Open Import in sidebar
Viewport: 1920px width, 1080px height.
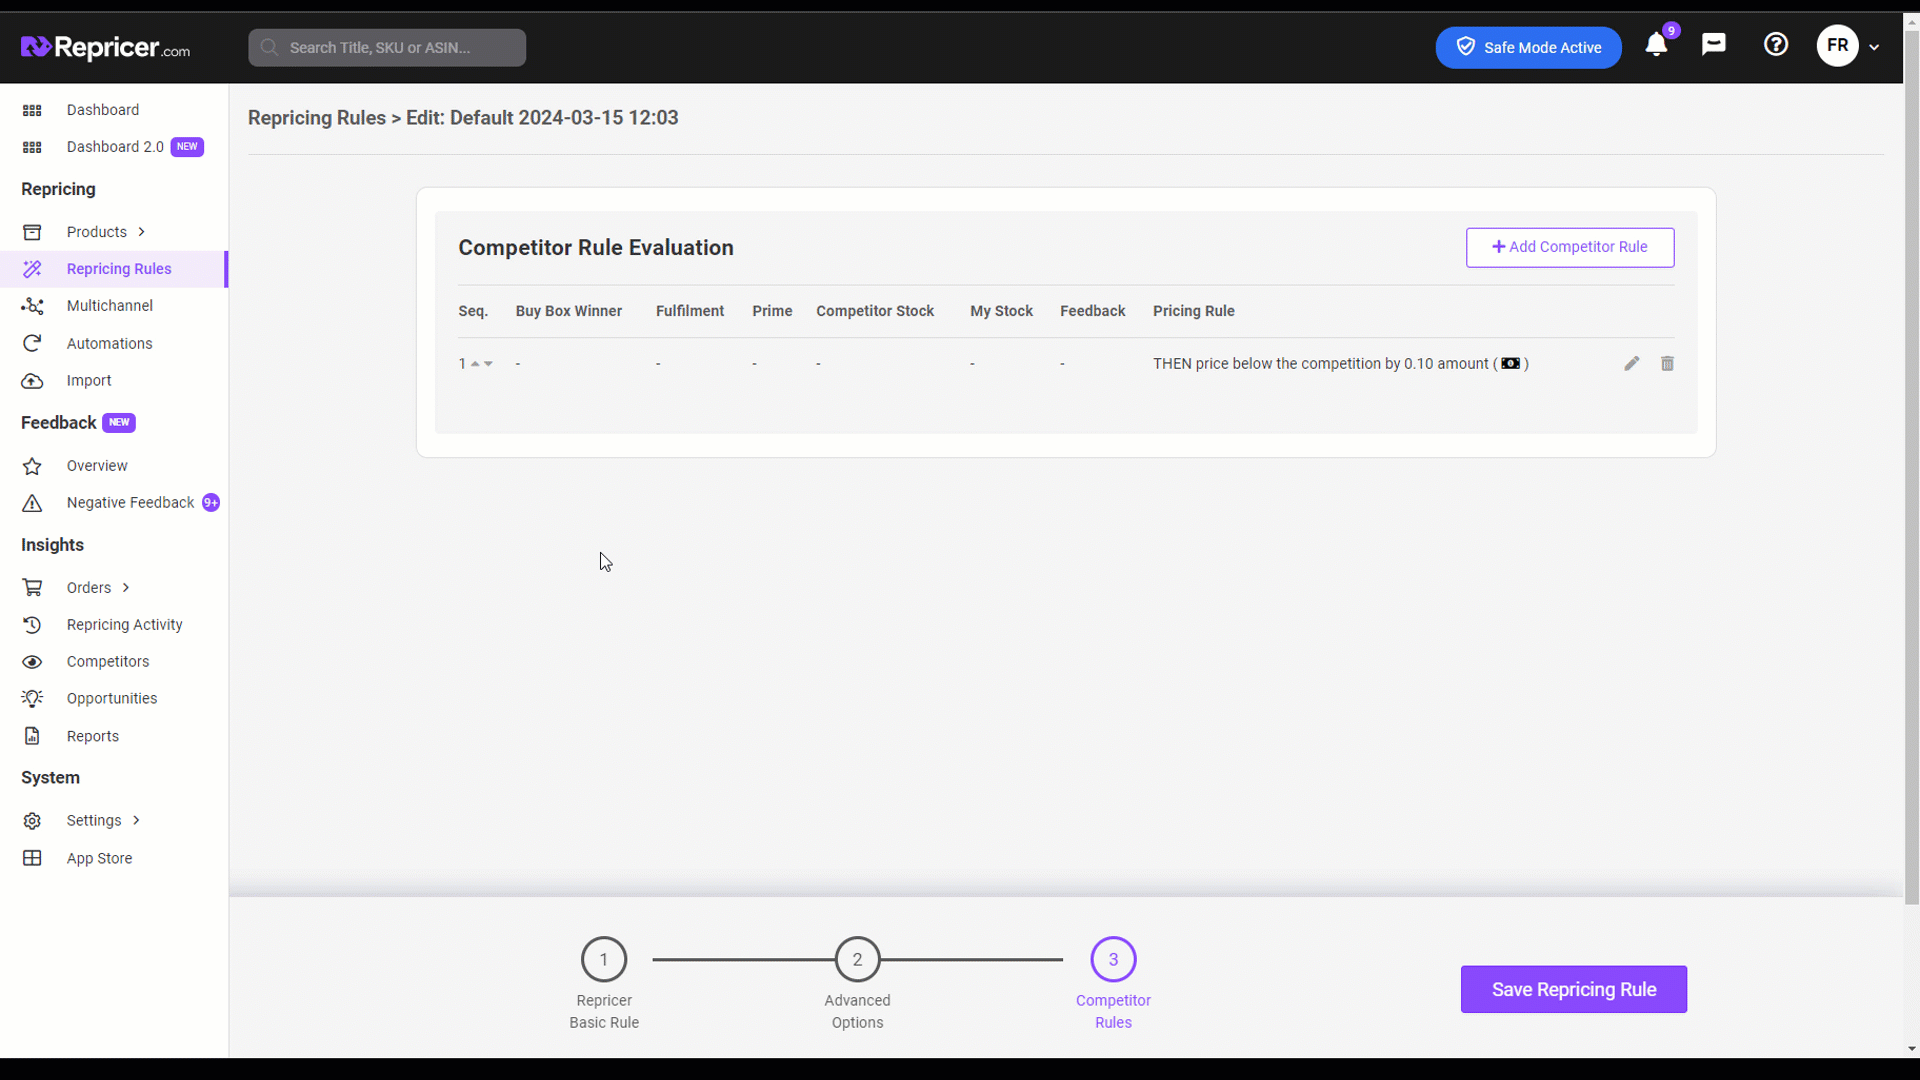point(89,380)
